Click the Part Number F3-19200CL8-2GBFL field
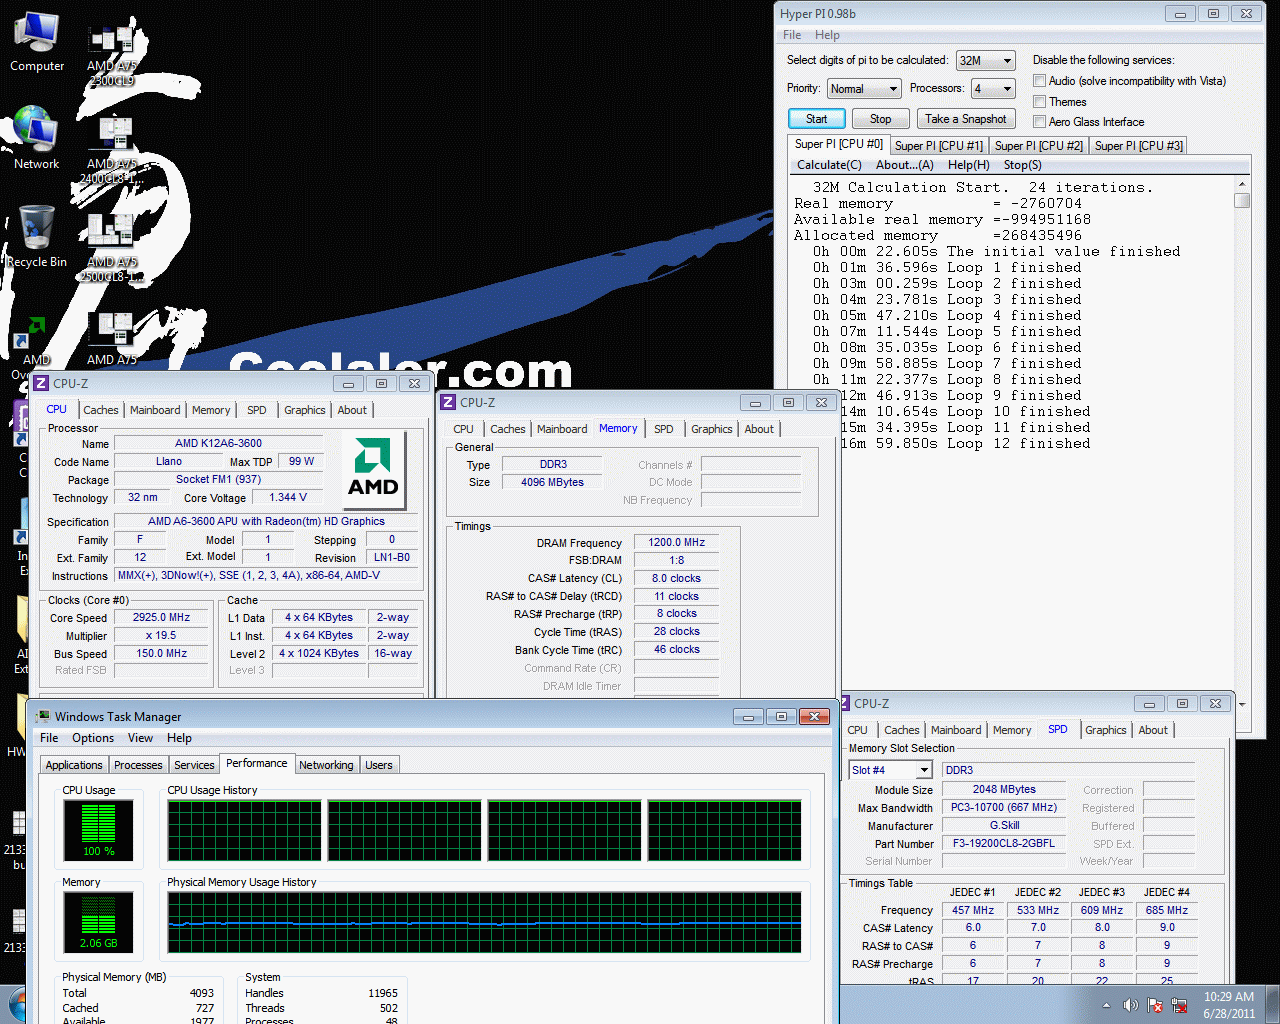 pyautogui.click(x=1004, y=843)
